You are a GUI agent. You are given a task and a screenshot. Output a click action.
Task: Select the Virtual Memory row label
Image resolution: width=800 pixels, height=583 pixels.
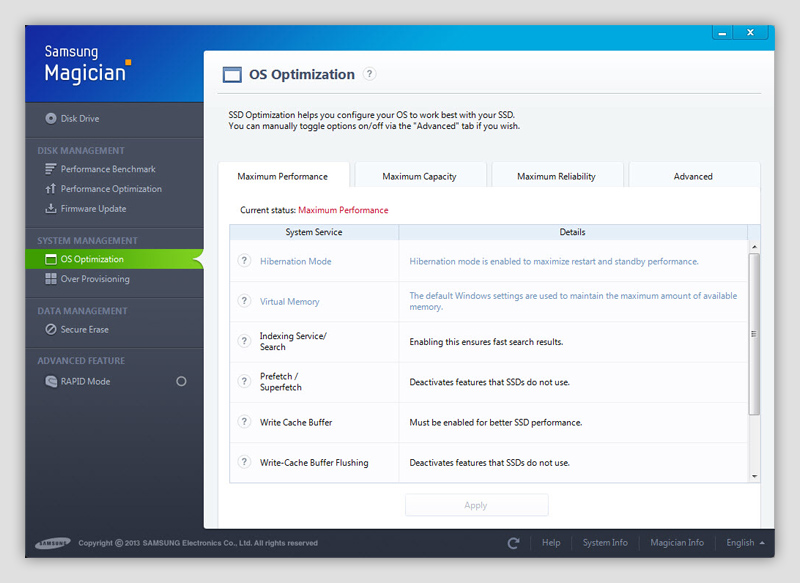pos(290,301)
